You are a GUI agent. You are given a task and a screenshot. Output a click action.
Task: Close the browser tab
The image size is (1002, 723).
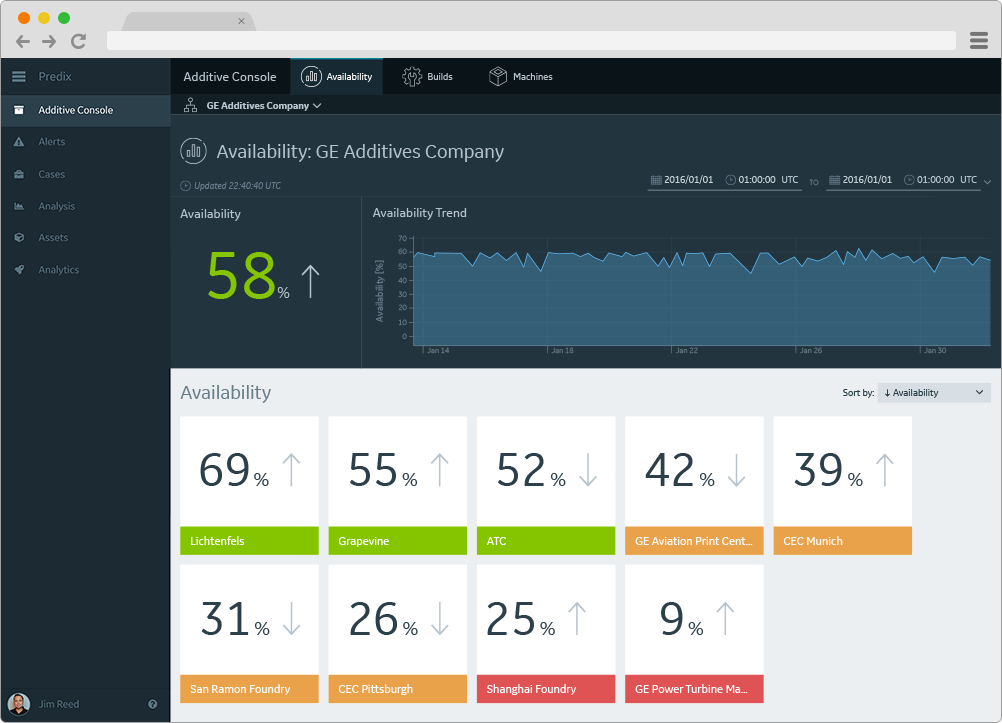242,21
